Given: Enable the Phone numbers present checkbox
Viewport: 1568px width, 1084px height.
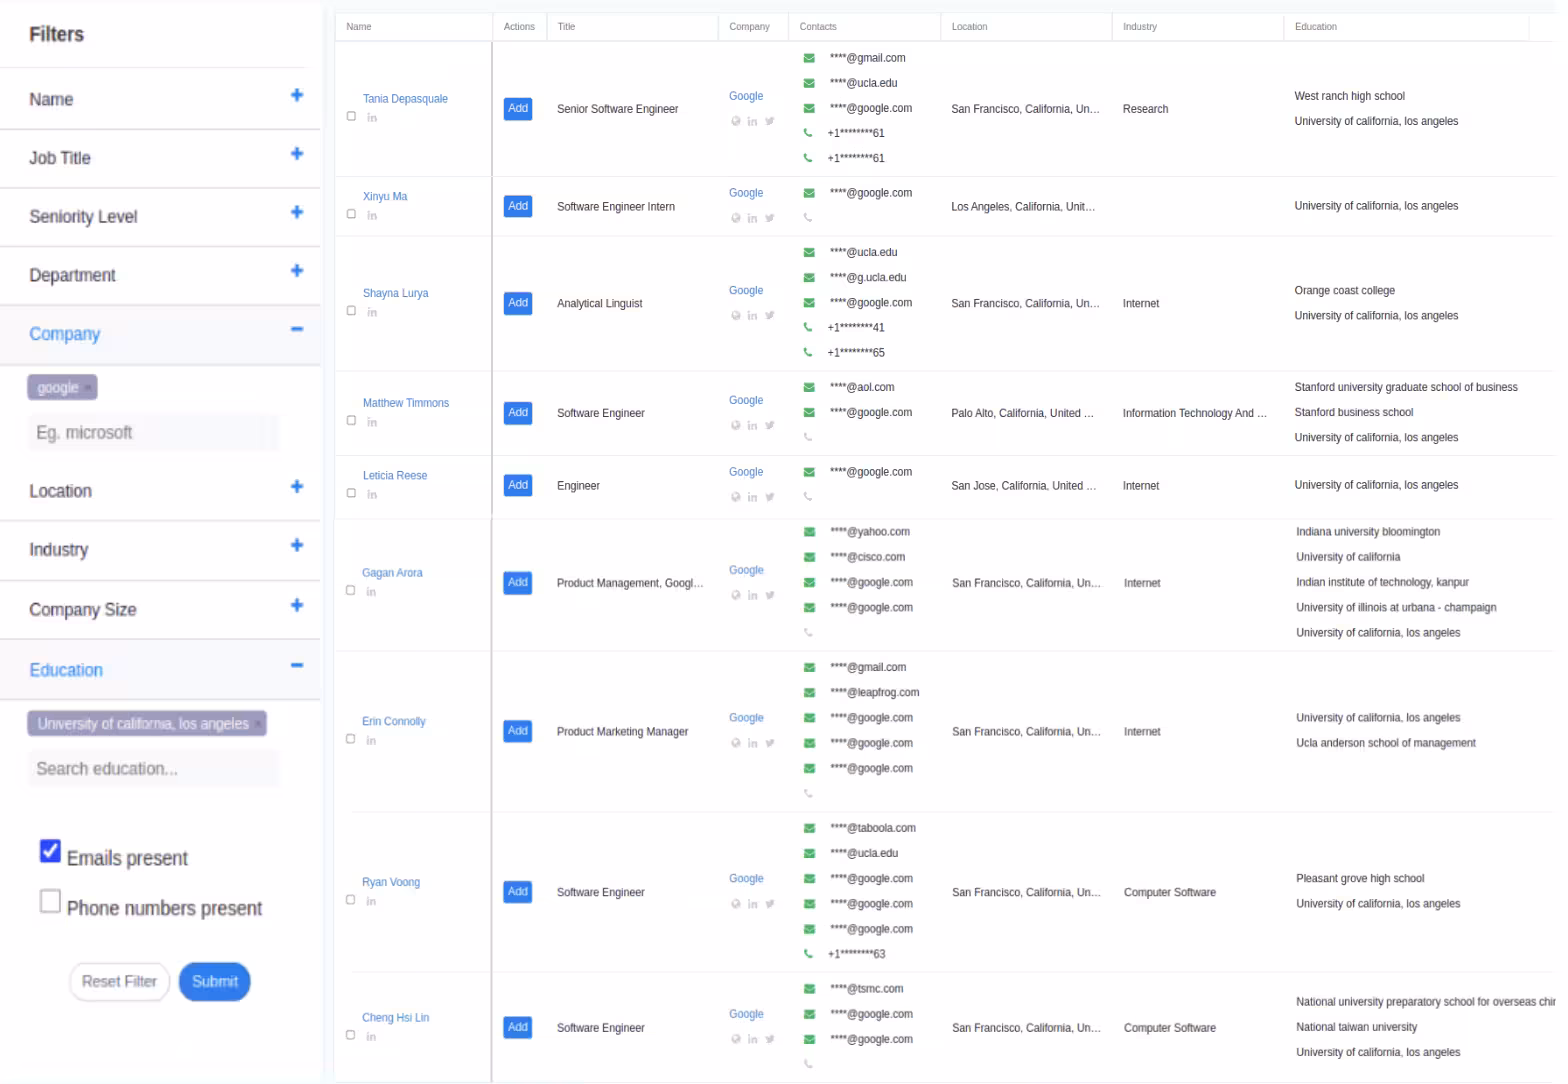Looking at the screenshot, I should pos(50,901).
